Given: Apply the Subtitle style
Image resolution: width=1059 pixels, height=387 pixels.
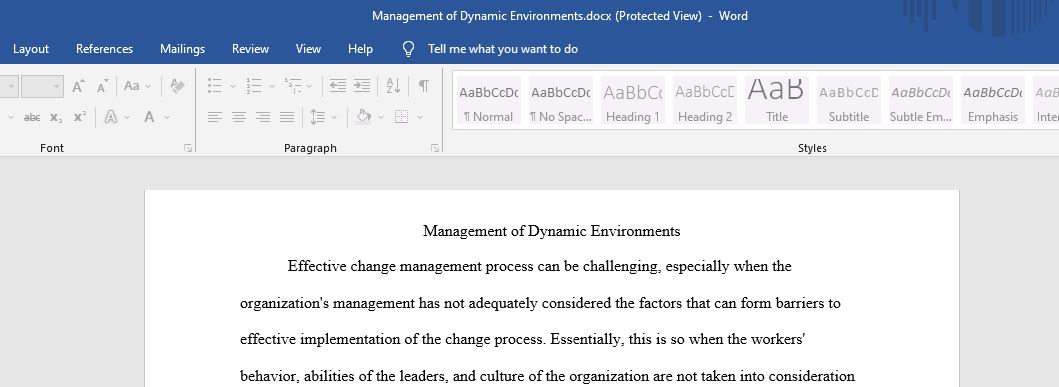Looking at the screenshot, I should [849, 100].
